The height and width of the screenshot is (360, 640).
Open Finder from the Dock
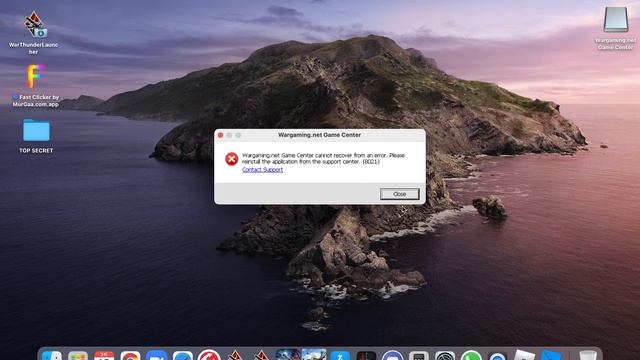pos(52,356)
